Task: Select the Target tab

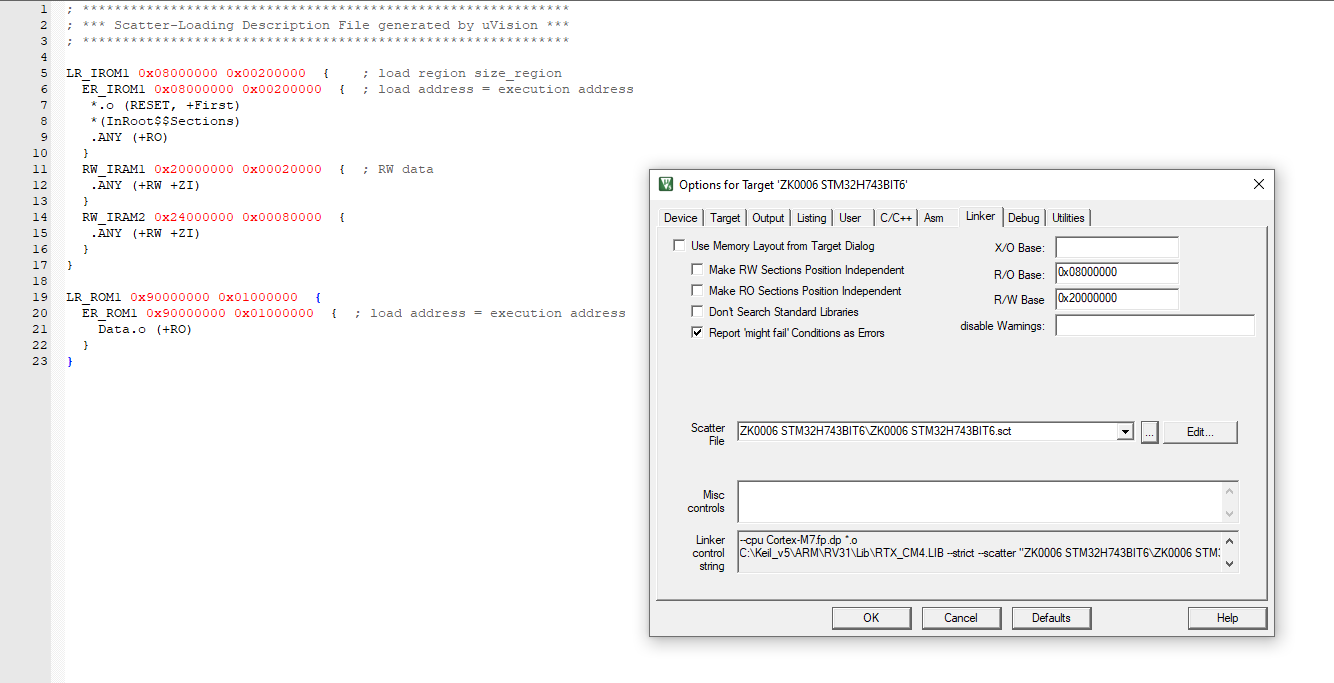Action: click(x=725, y=217)
